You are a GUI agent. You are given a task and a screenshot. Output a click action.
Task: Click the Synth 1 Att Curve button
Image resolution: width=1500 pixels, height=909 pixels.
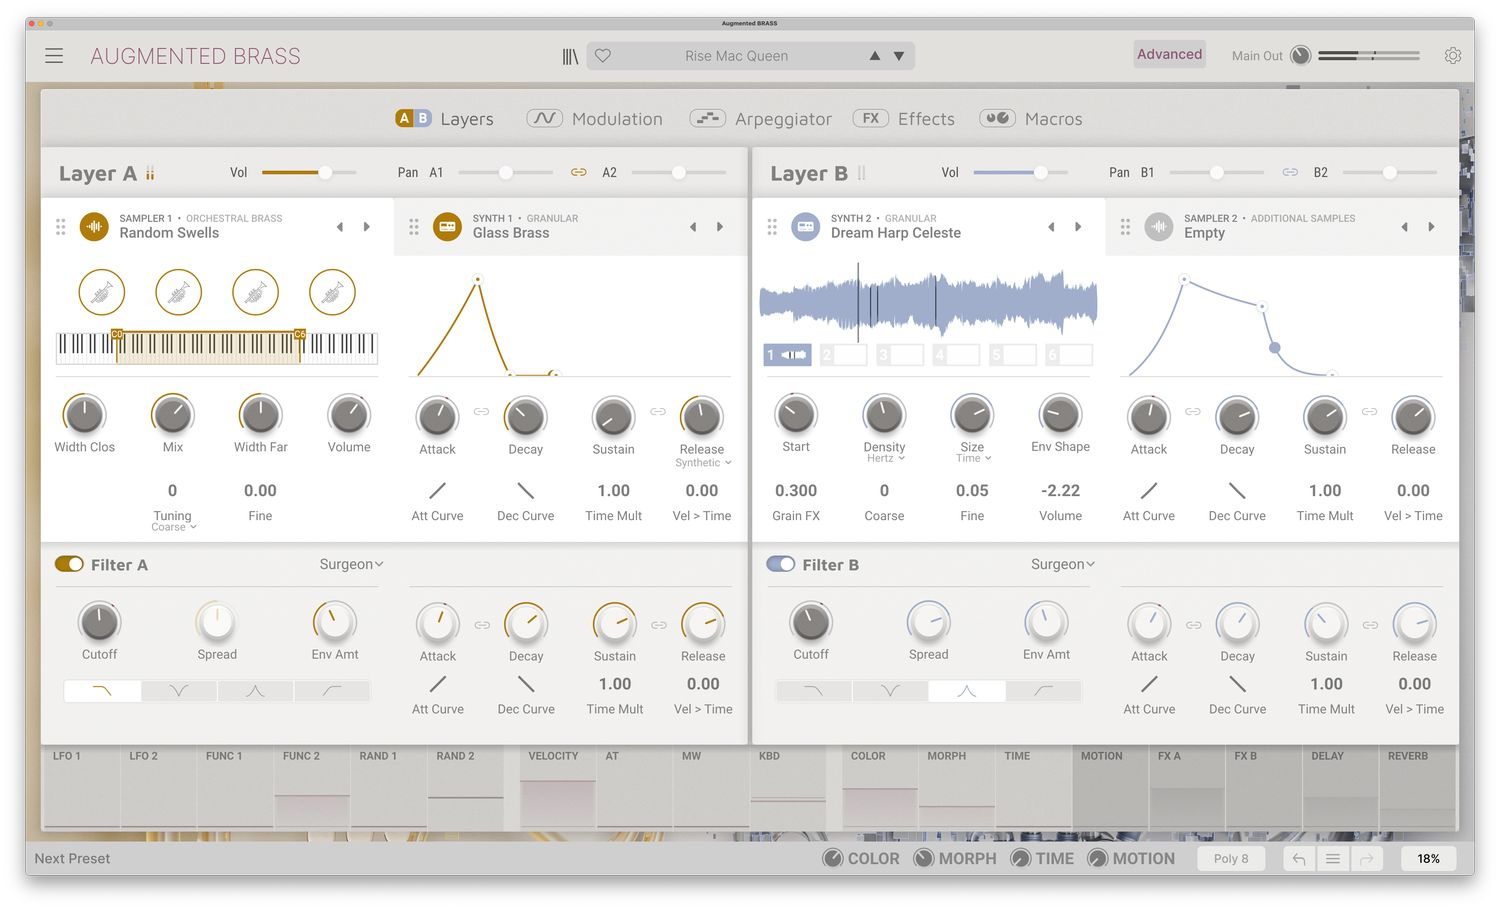pos(437,491)
